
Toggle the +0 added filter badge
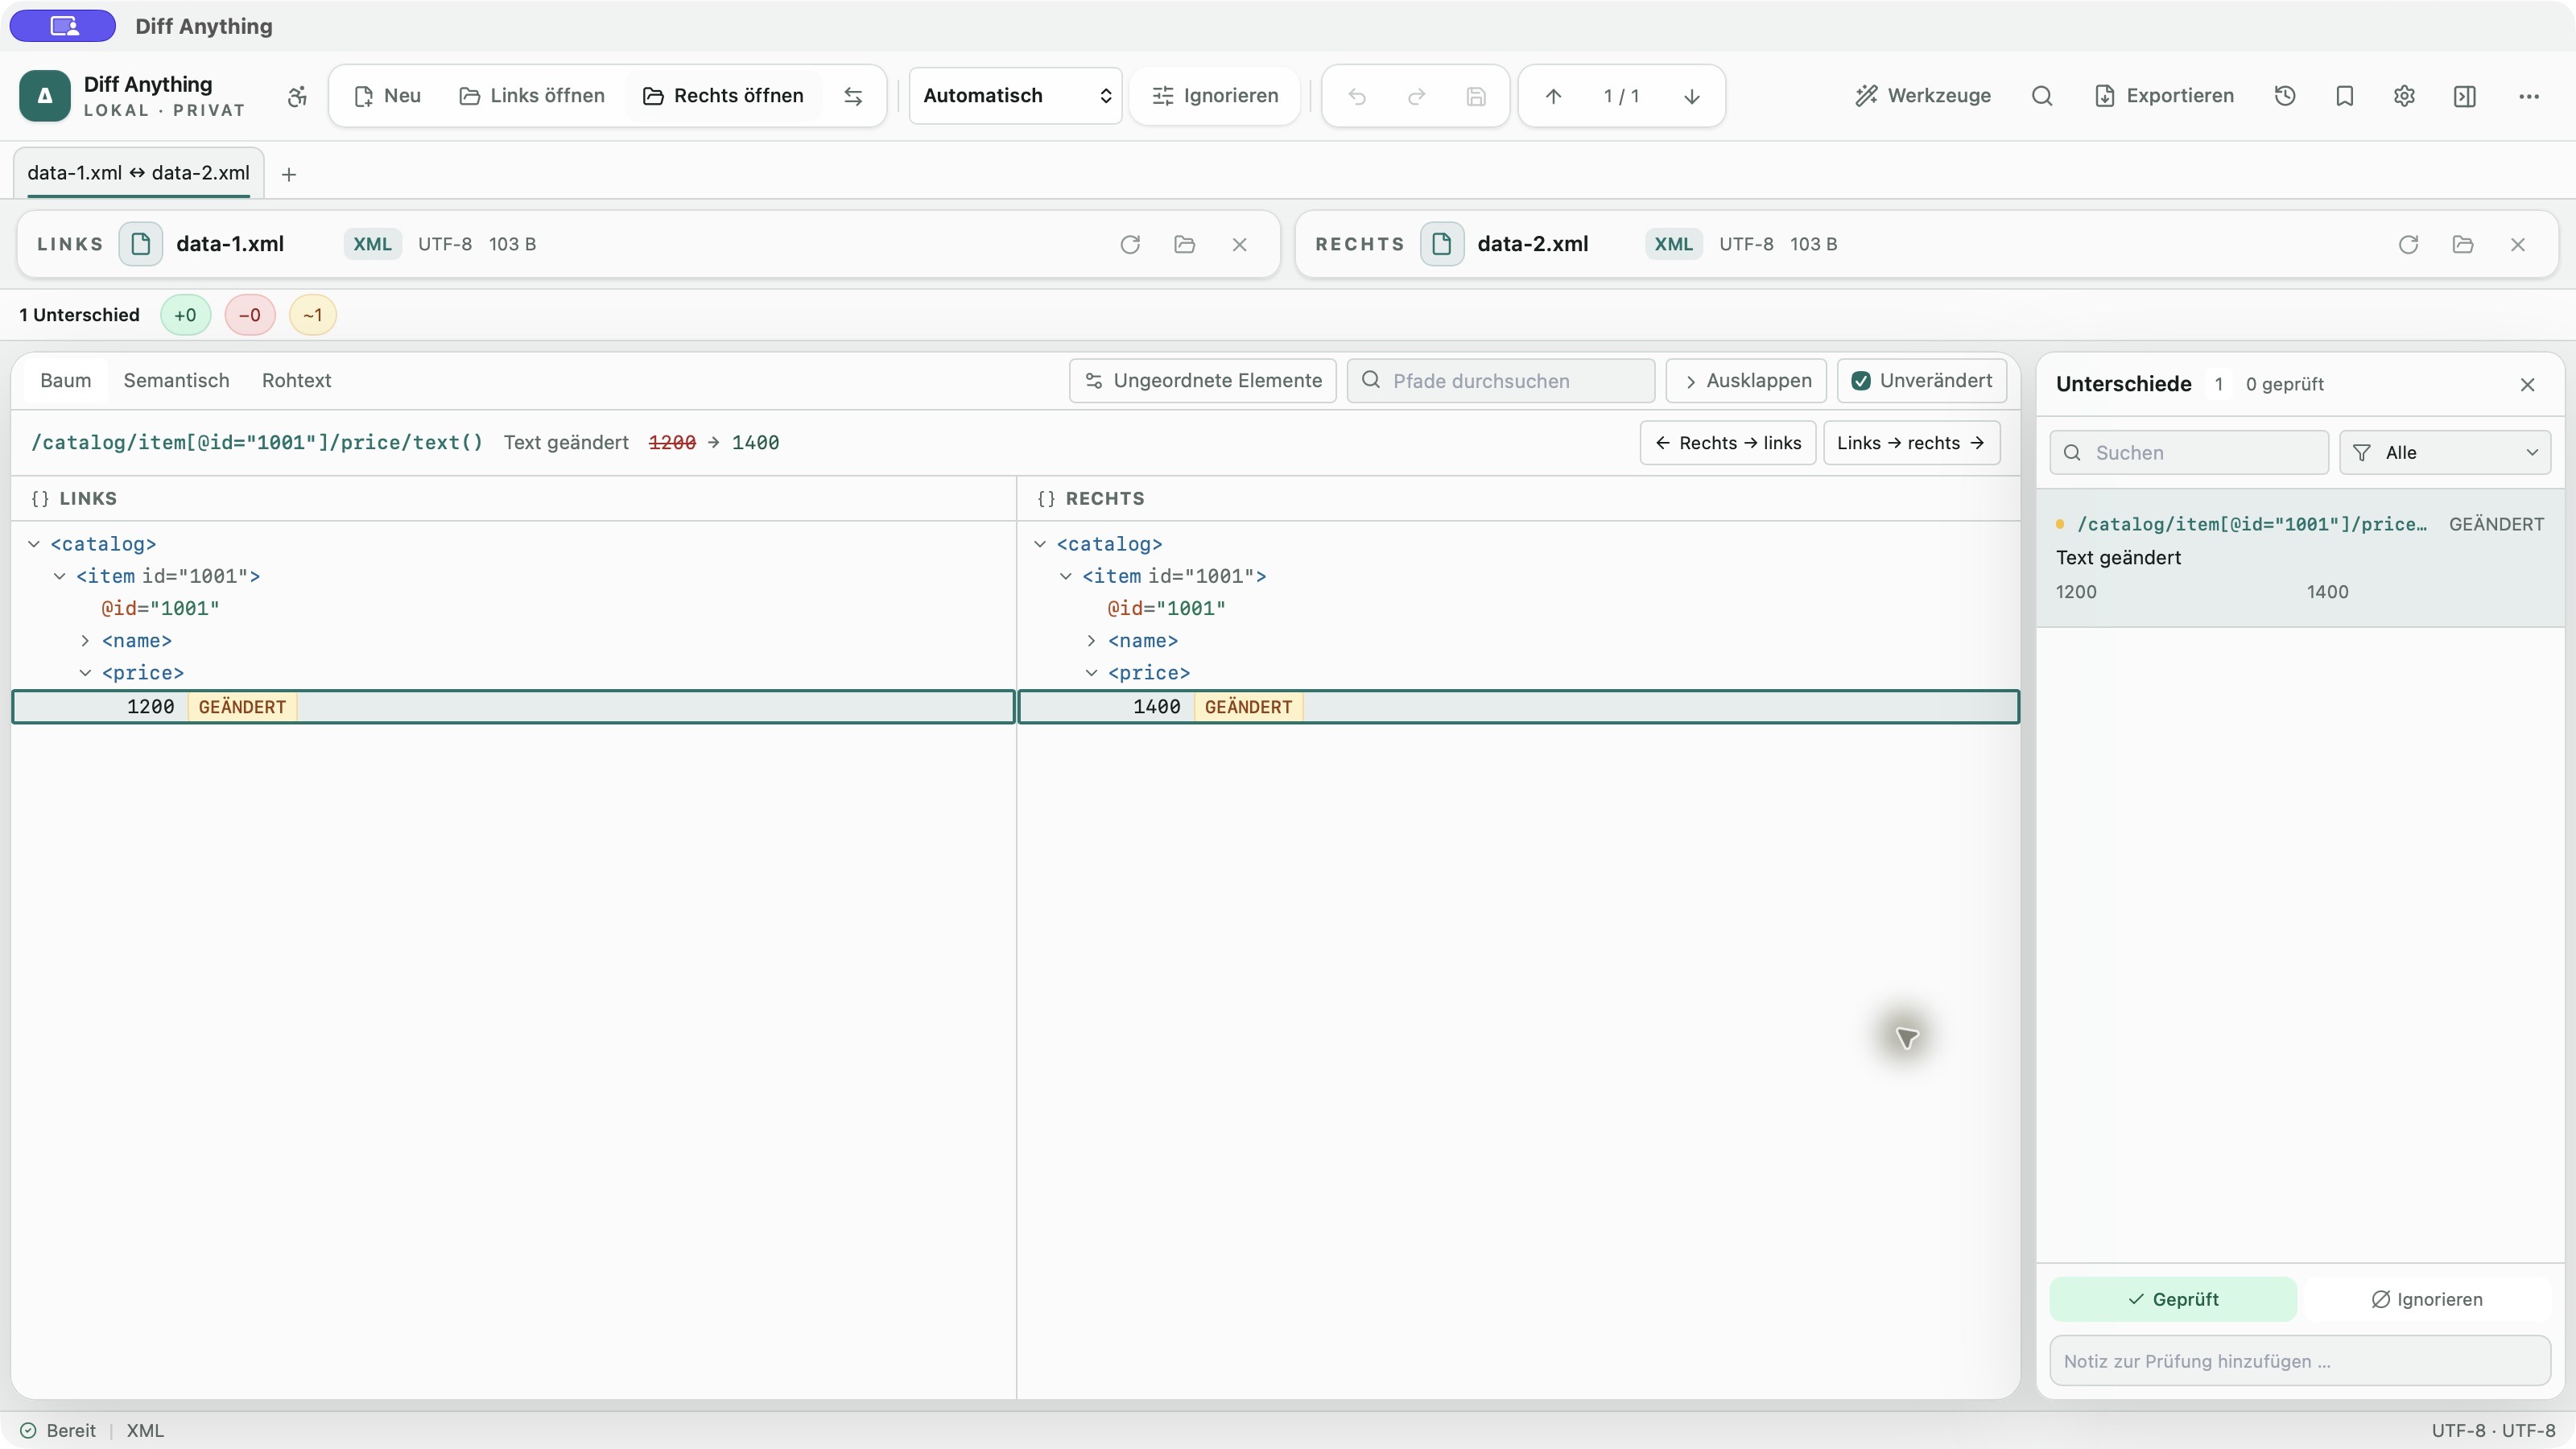coord(185,315)
